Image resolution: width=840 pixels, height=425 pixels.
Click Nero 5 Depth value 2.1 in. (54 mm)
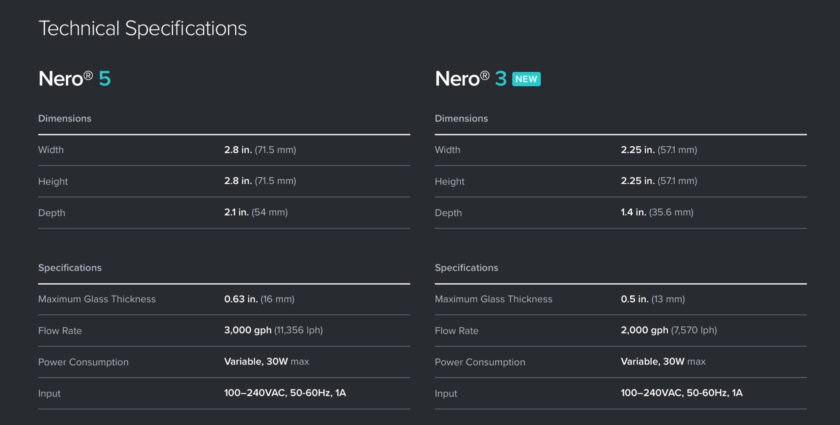point(256,212)
